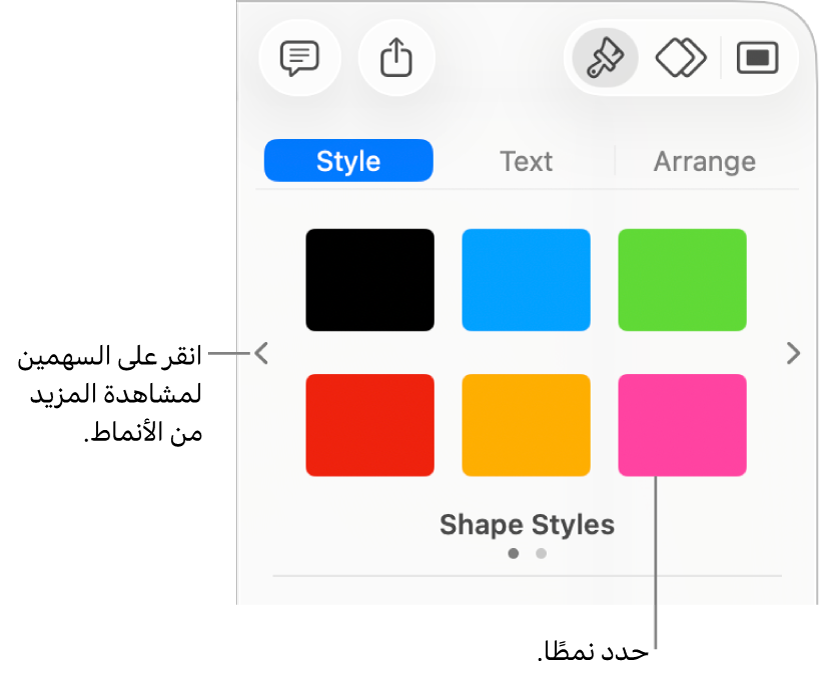This screenshot has height=673, width=820.
Task: Apply the green shape style
Action: pos(682,280)
